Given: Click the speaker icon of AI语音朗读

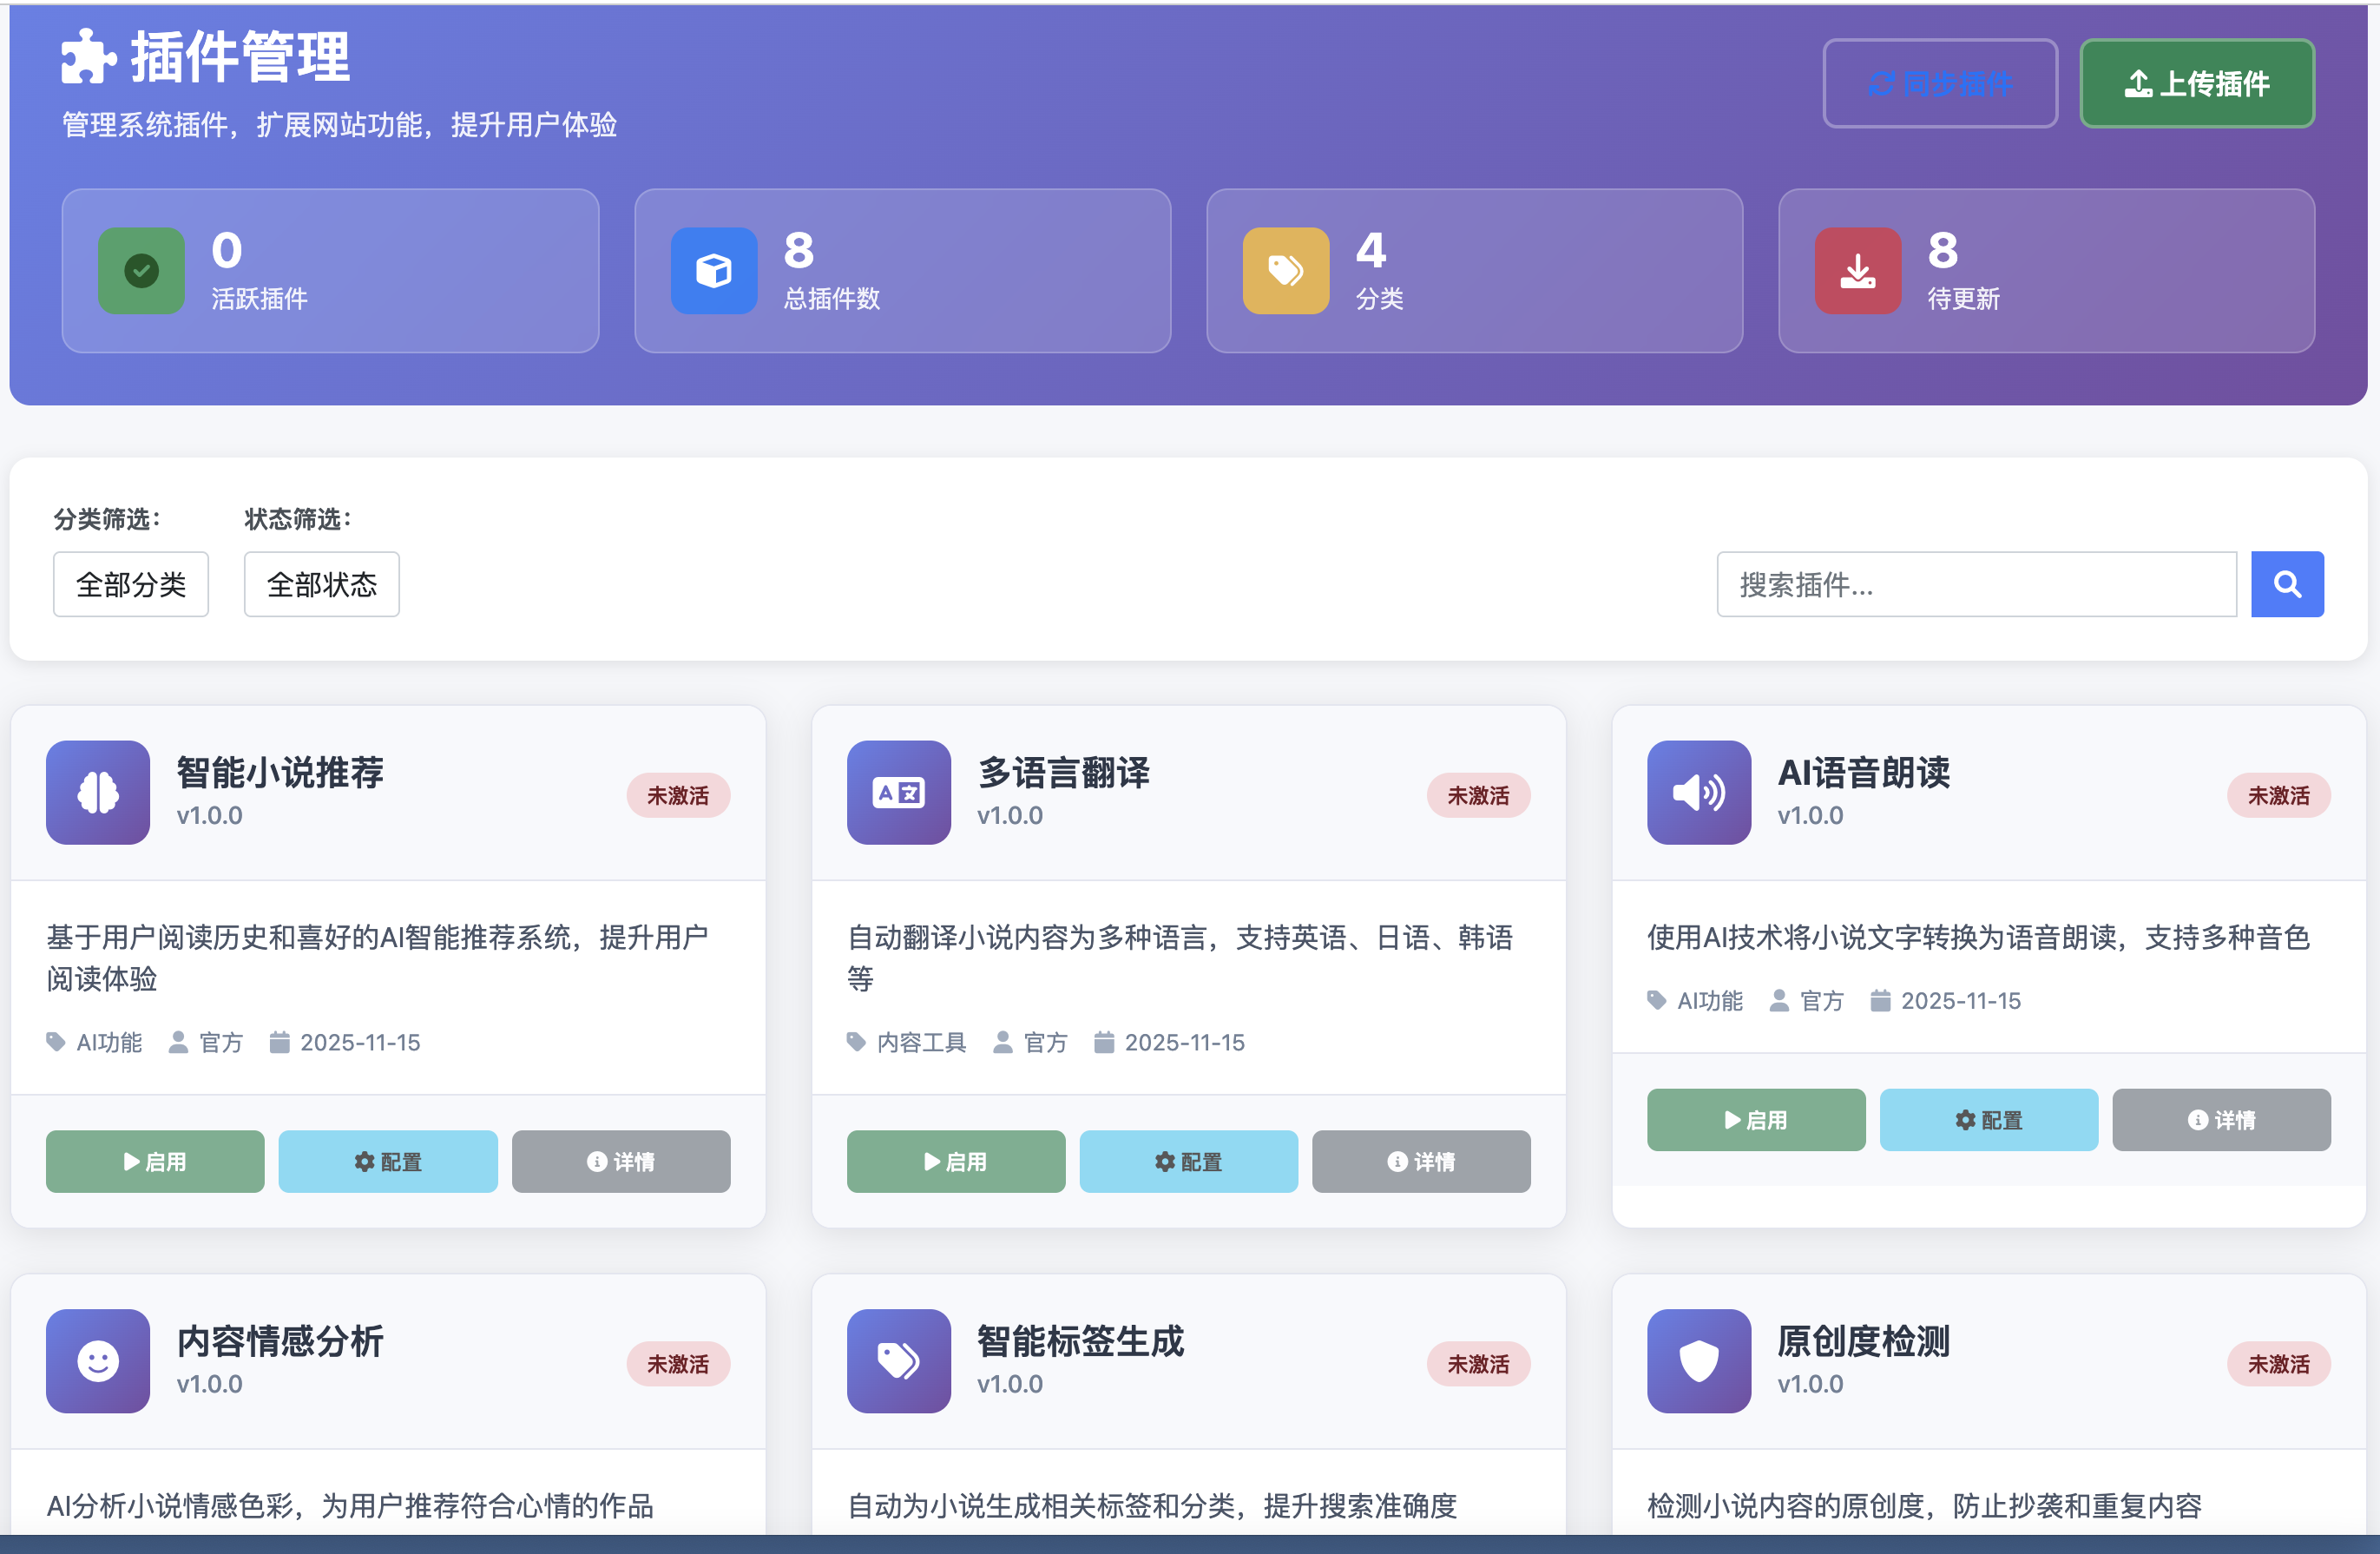Looking at the screenshot, I should pos(1698,792).
